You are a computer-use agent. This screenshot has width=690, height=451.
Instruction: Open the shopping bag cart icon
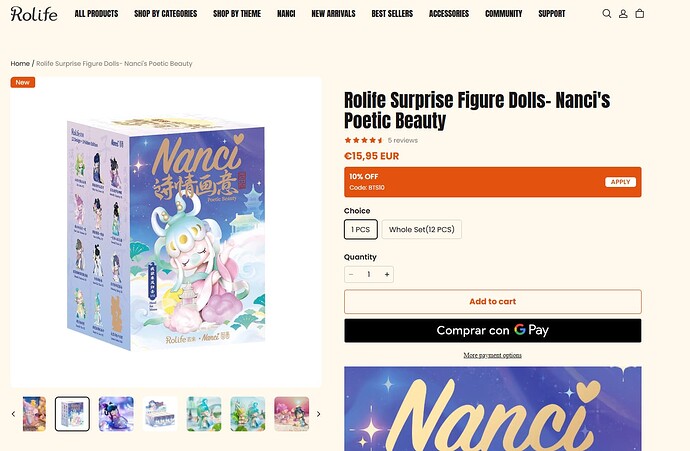tap(640, 14)
